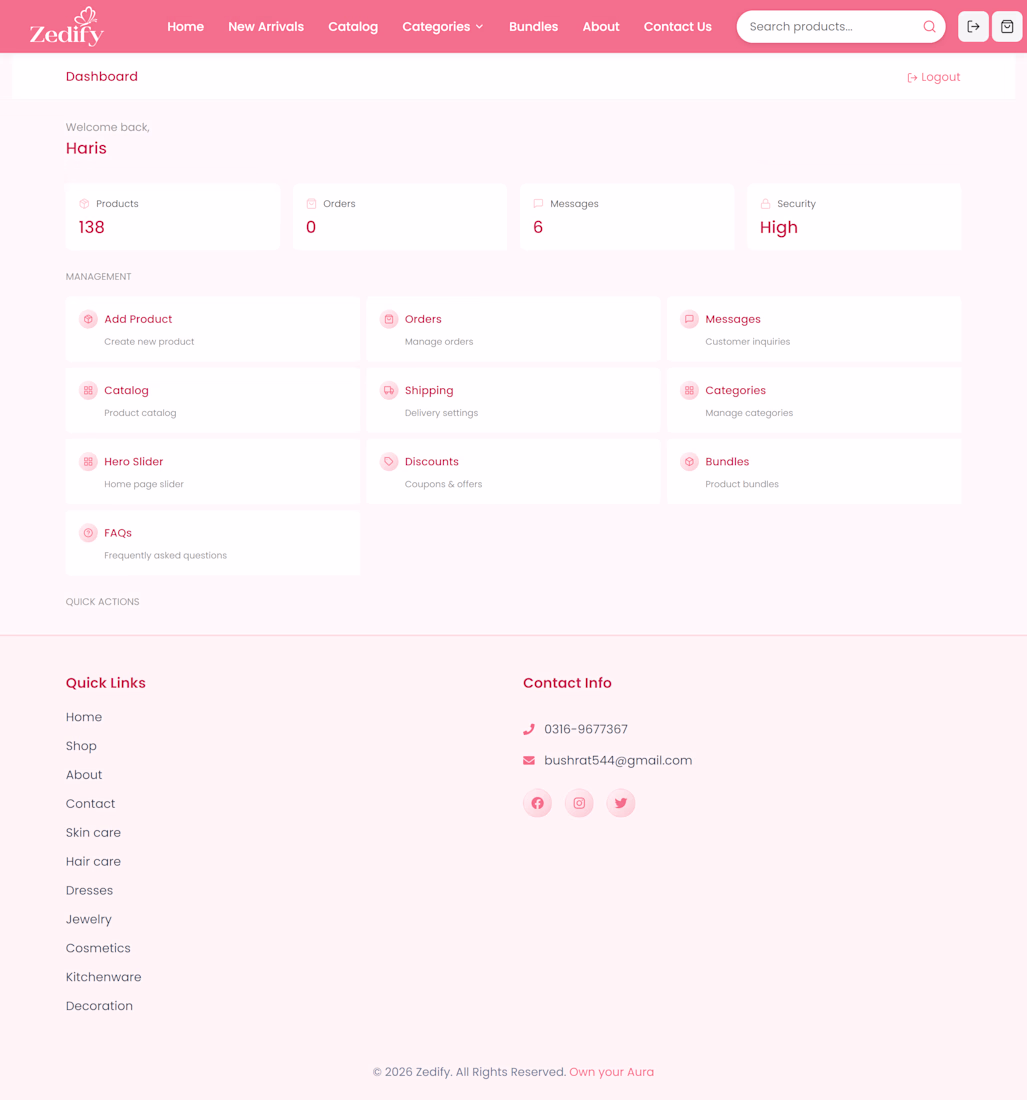The height and width of the screenshot is (1100, 1027).
Task: Click the Discounts tag icon
Action: tap(389, 462)
